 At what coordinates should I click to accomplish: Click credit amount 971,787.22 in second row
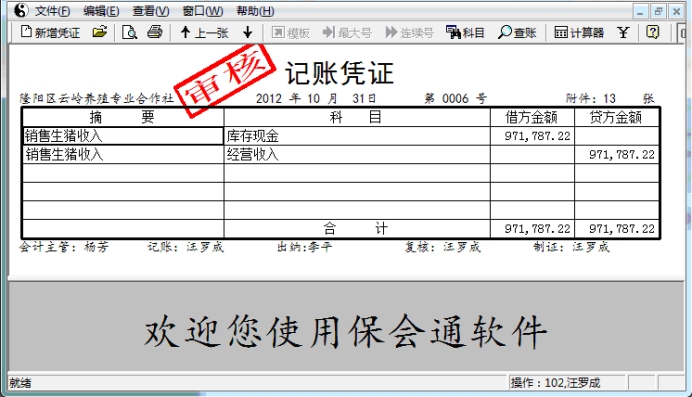pos(621,154)
